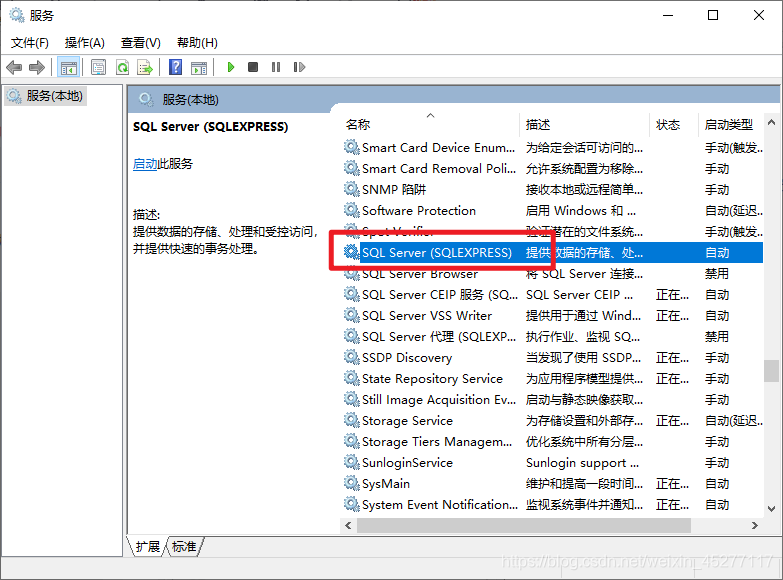Click the gear icon of SysMain
The image size is (783, 580).
click(x=352, y=483)
